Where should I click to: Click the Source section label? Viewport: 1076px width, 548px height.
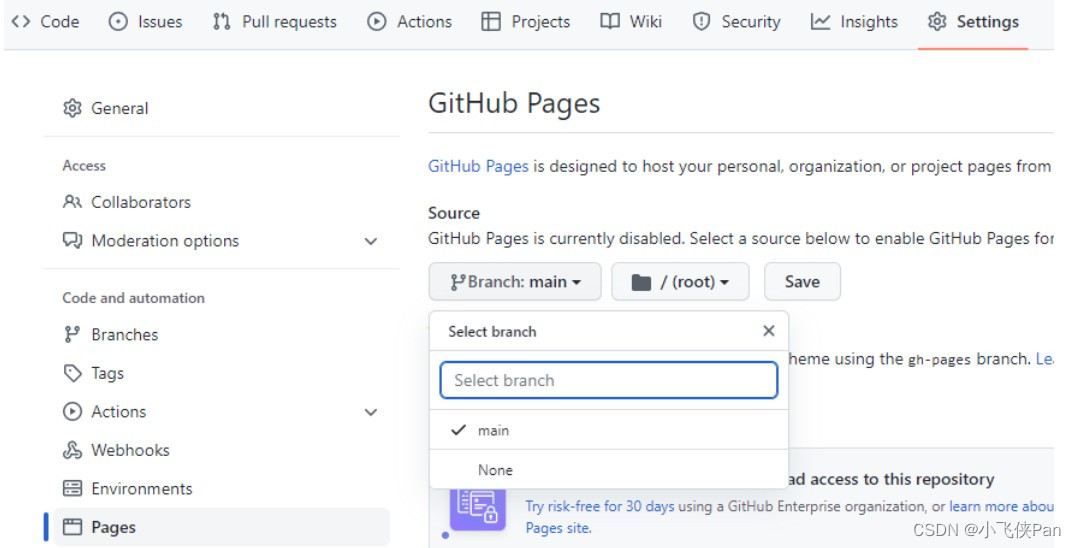click(454, 213)
